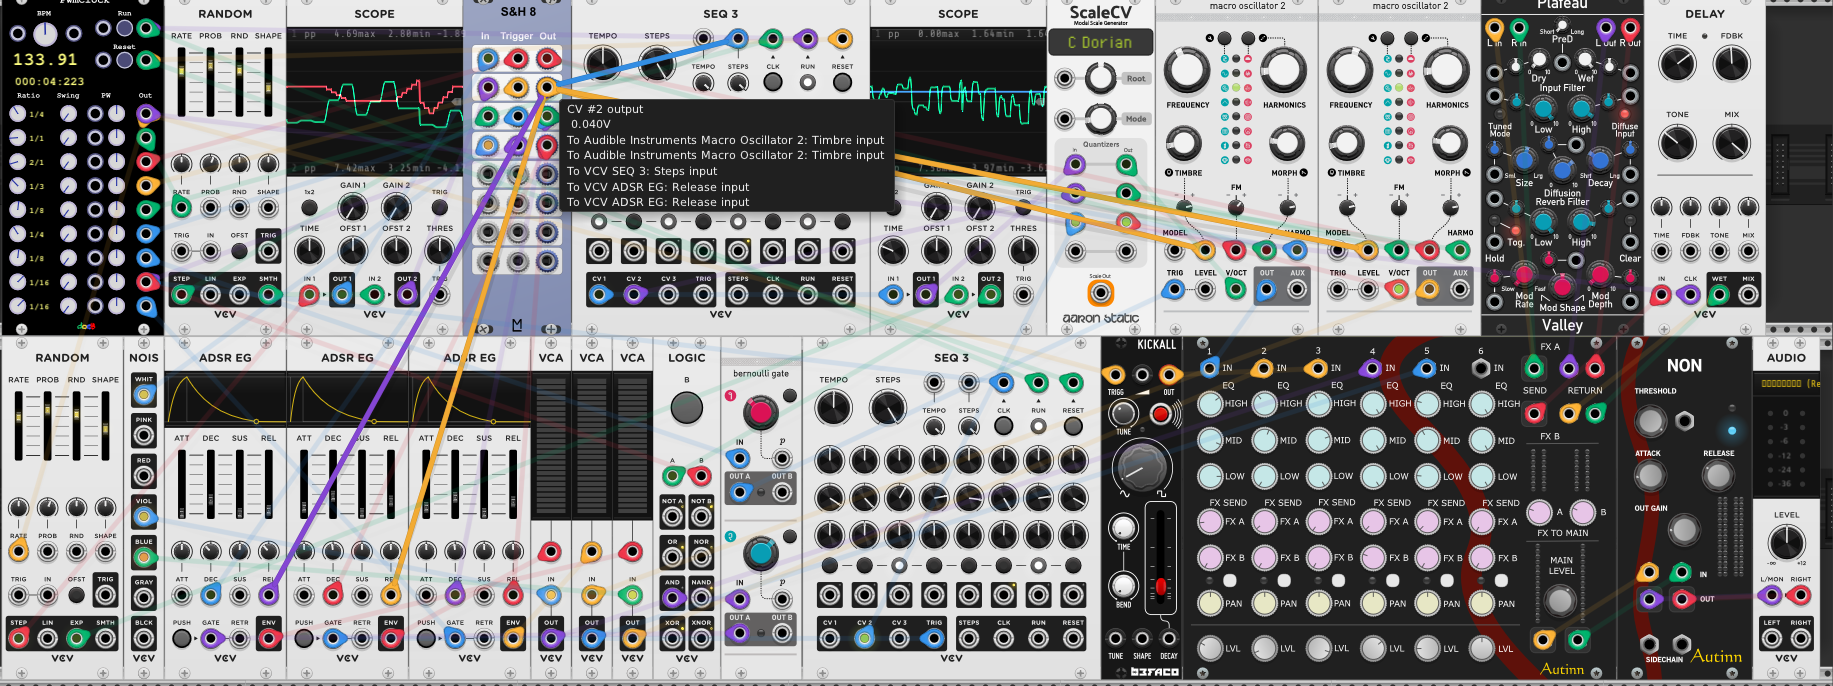Click the NON OUT GAIN knob
This screenshot has width=1833, height=686.
[x=1684, y=529]
